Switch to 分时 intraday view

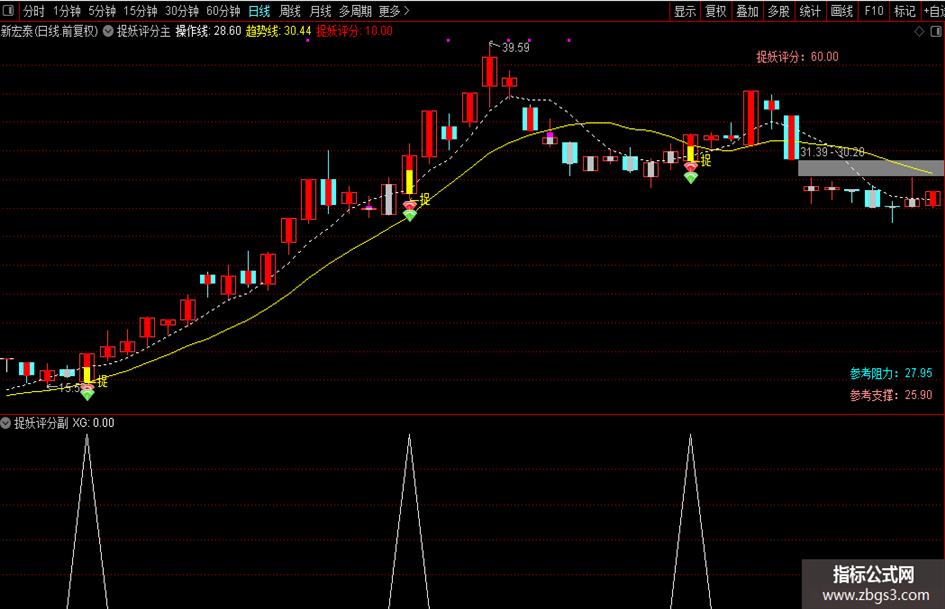[34, 11]
